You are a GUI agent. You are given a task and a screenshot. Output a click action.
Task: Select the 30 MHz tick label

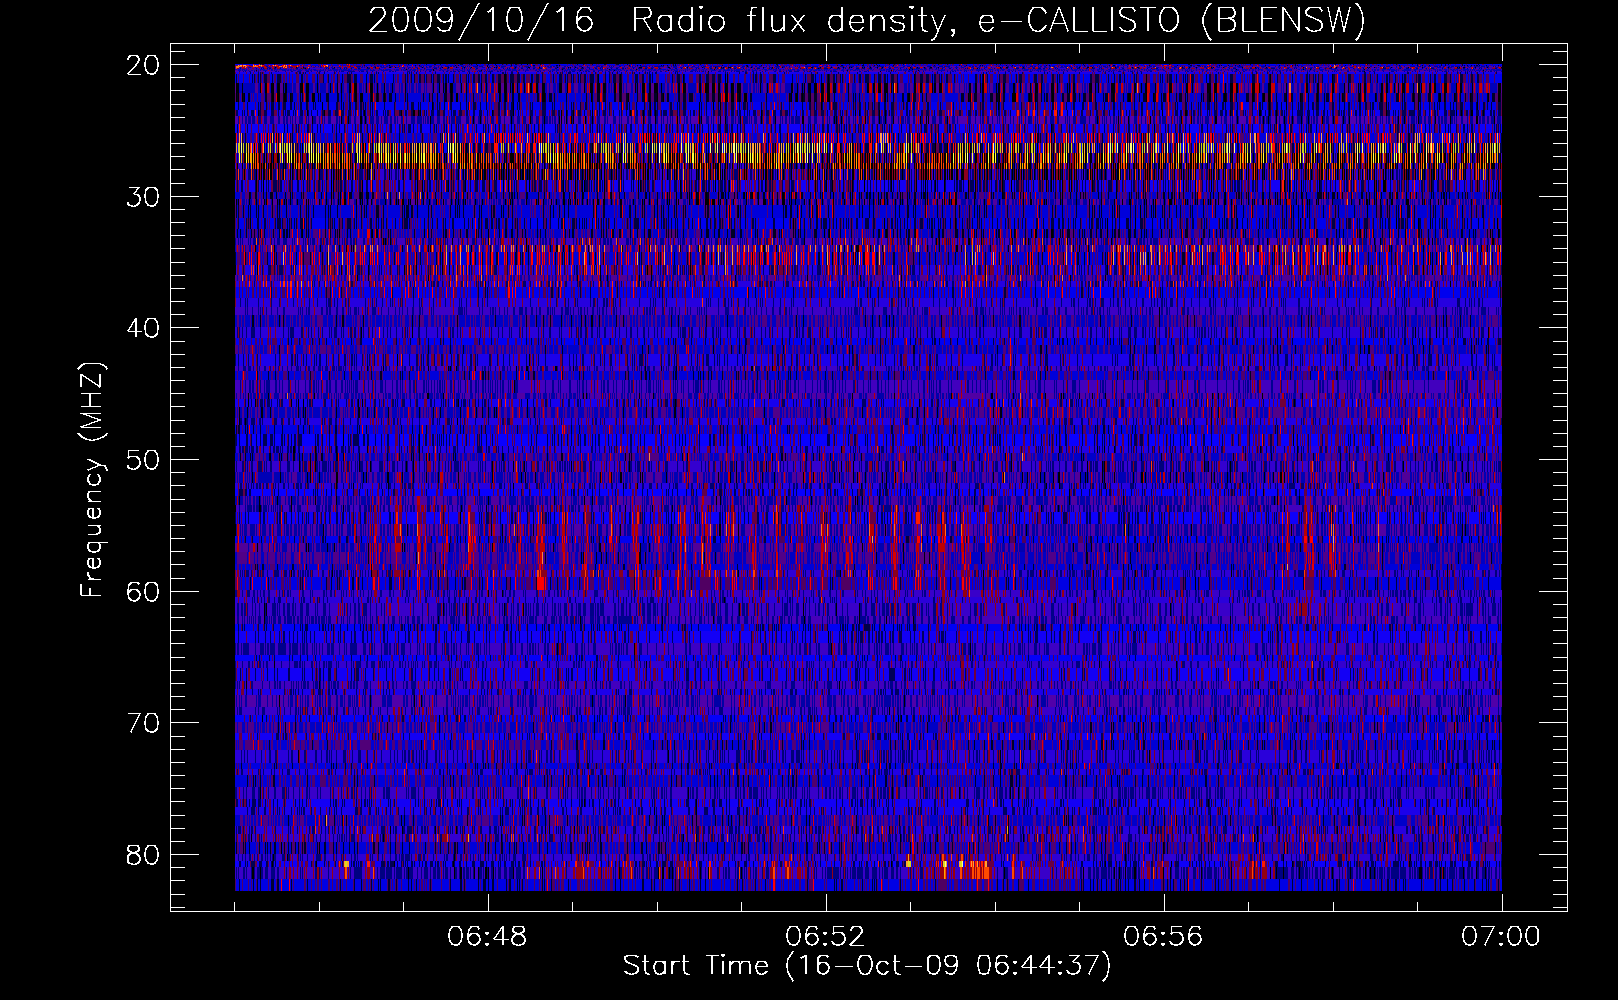tap(144, 197)
